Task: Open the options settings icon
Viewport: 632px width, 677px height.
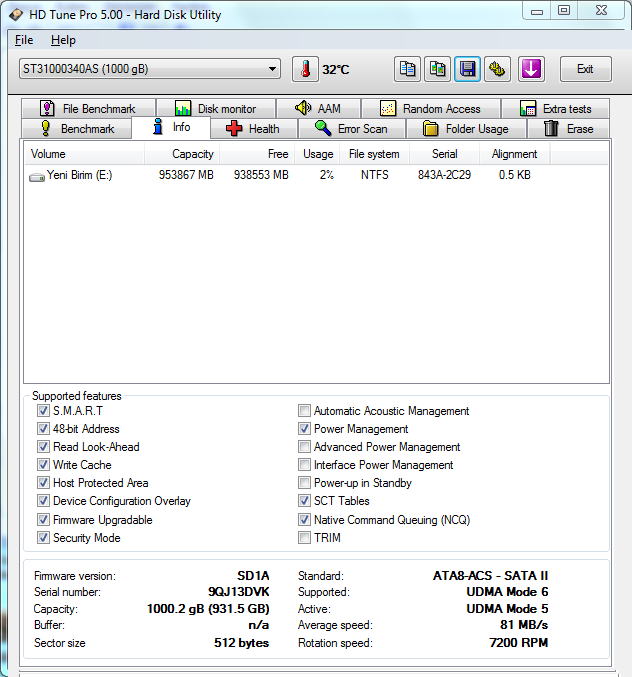Action: point(498,69)
